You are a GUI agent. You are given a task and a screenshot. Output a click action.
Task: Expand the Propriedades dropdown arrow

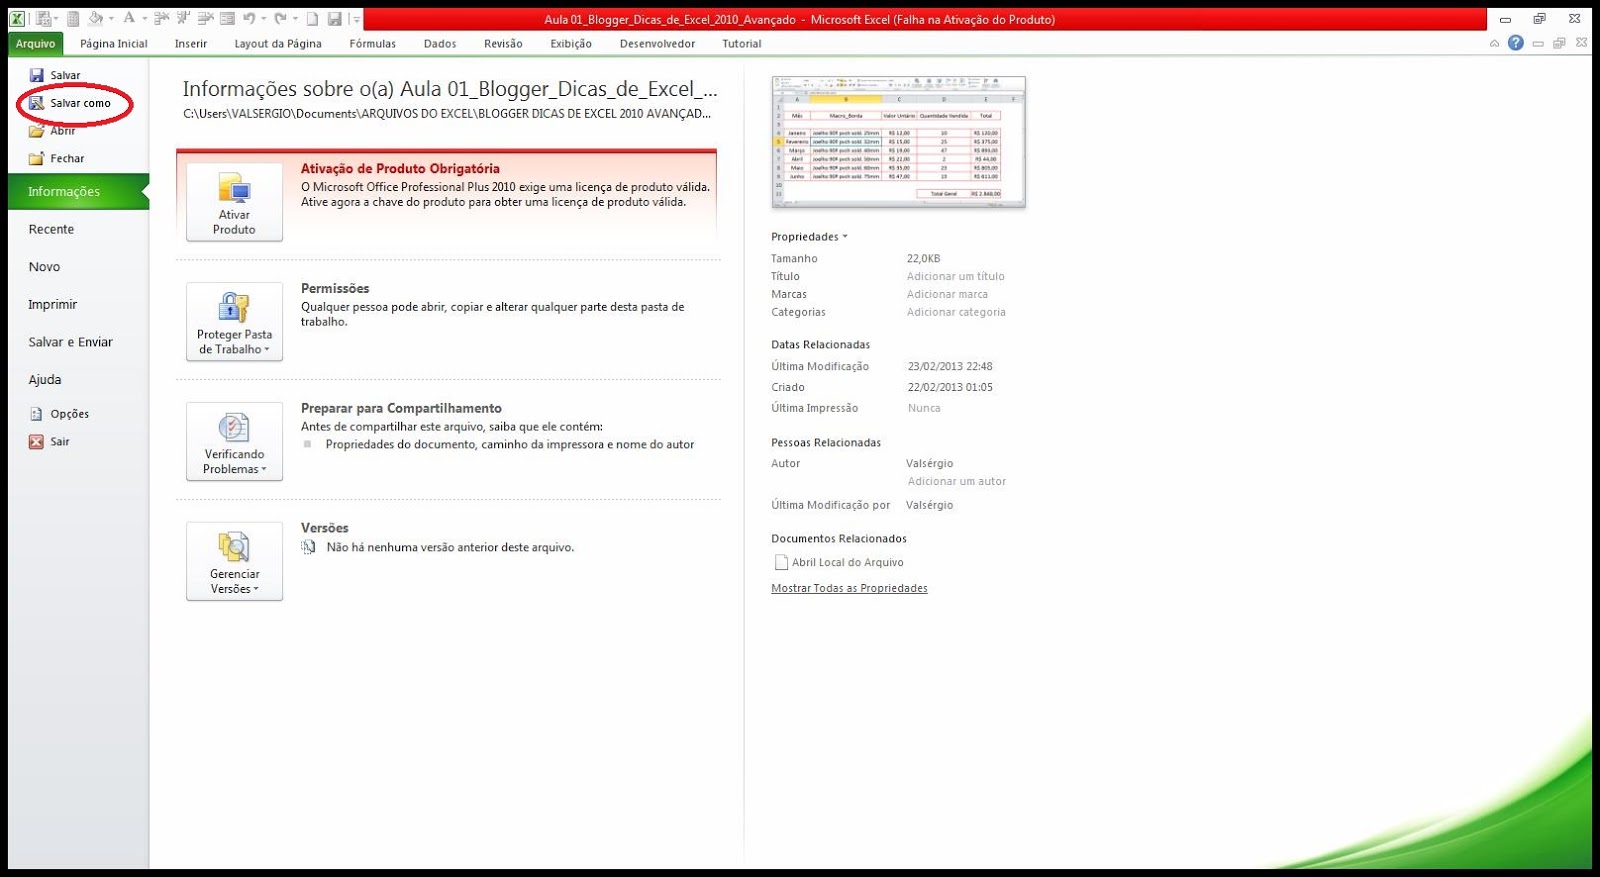click(x=845, y=237)
